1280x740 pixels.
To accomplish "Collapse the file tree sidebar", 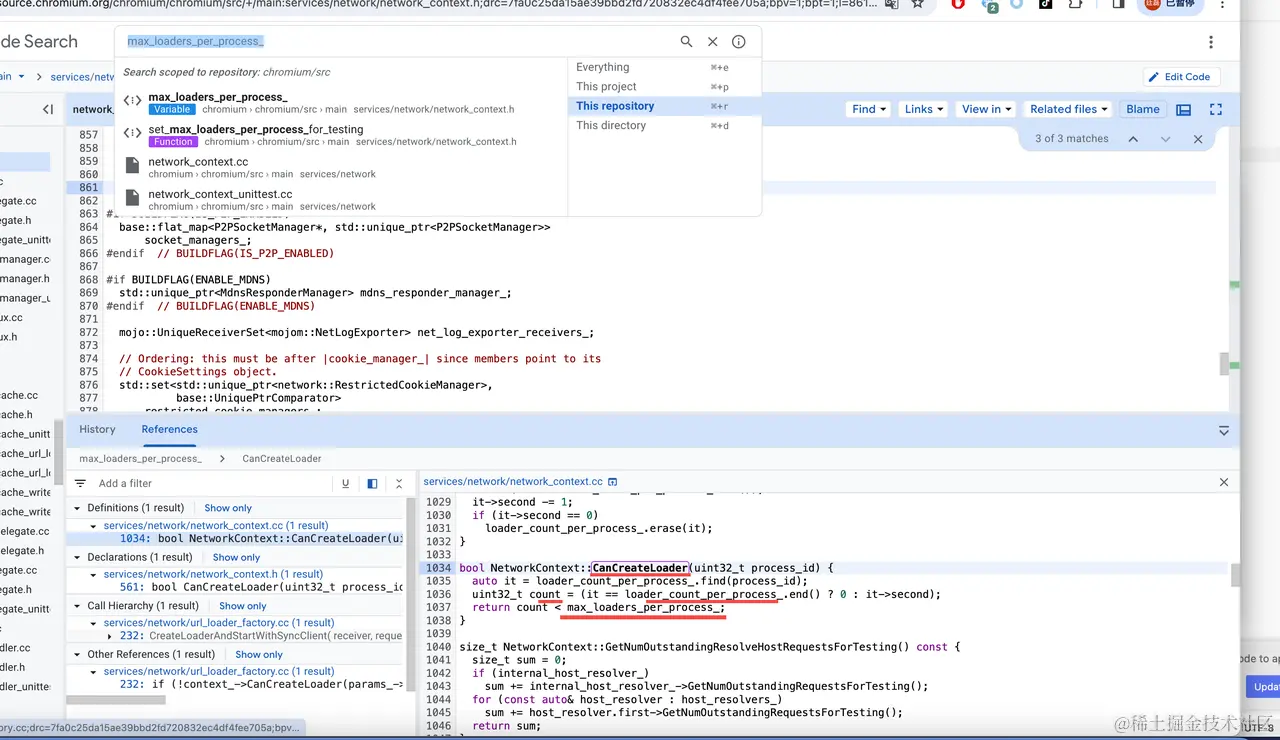I will tap(48, 109).
